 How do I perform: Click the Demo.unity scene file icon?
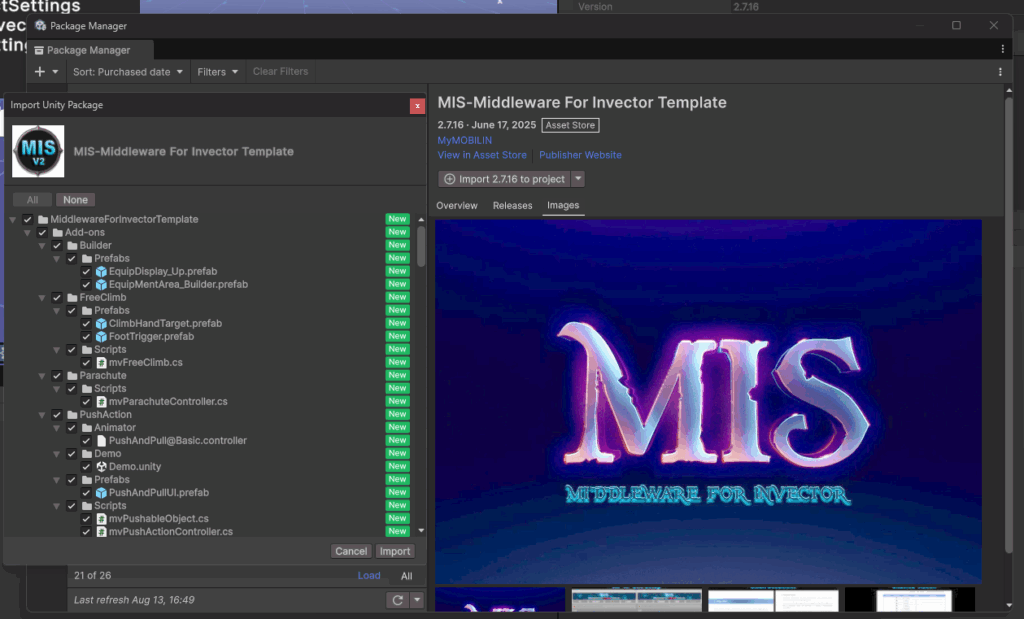coord(100,467)
